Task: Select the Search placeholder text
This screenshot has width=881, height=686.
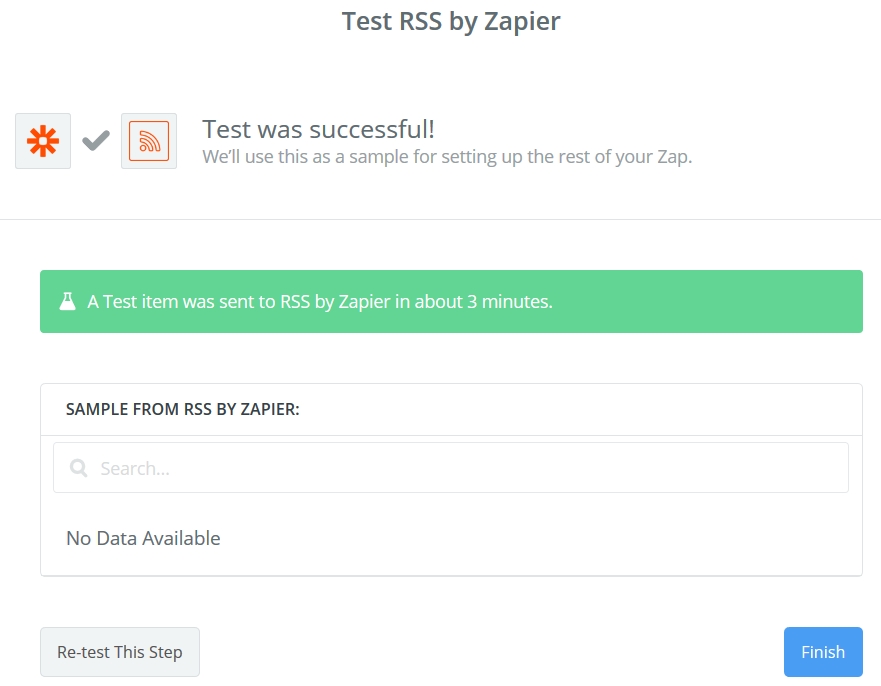Action: click(135, 469)
